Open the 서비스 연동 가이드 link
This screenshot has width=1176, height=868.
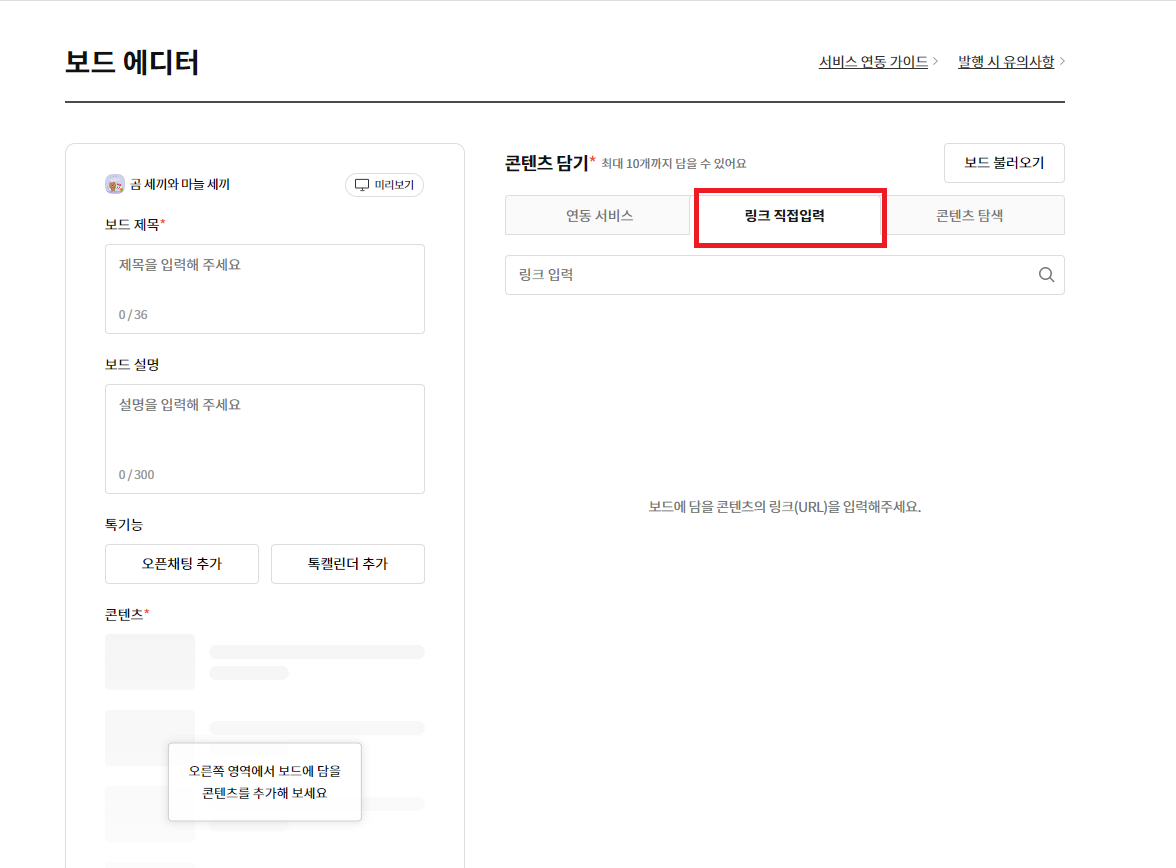click(x=873, y=62)
